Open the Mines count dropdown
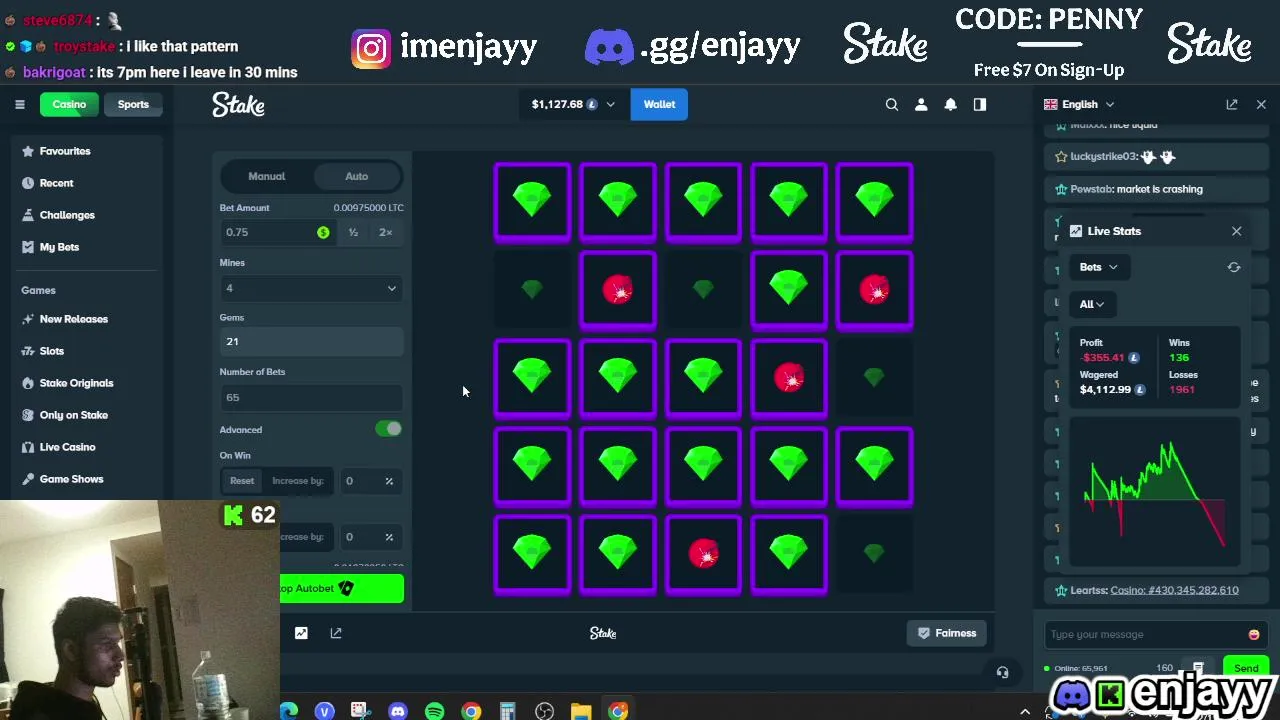The width and height of the screenshot is (1280, 720). tap(311, 288)
